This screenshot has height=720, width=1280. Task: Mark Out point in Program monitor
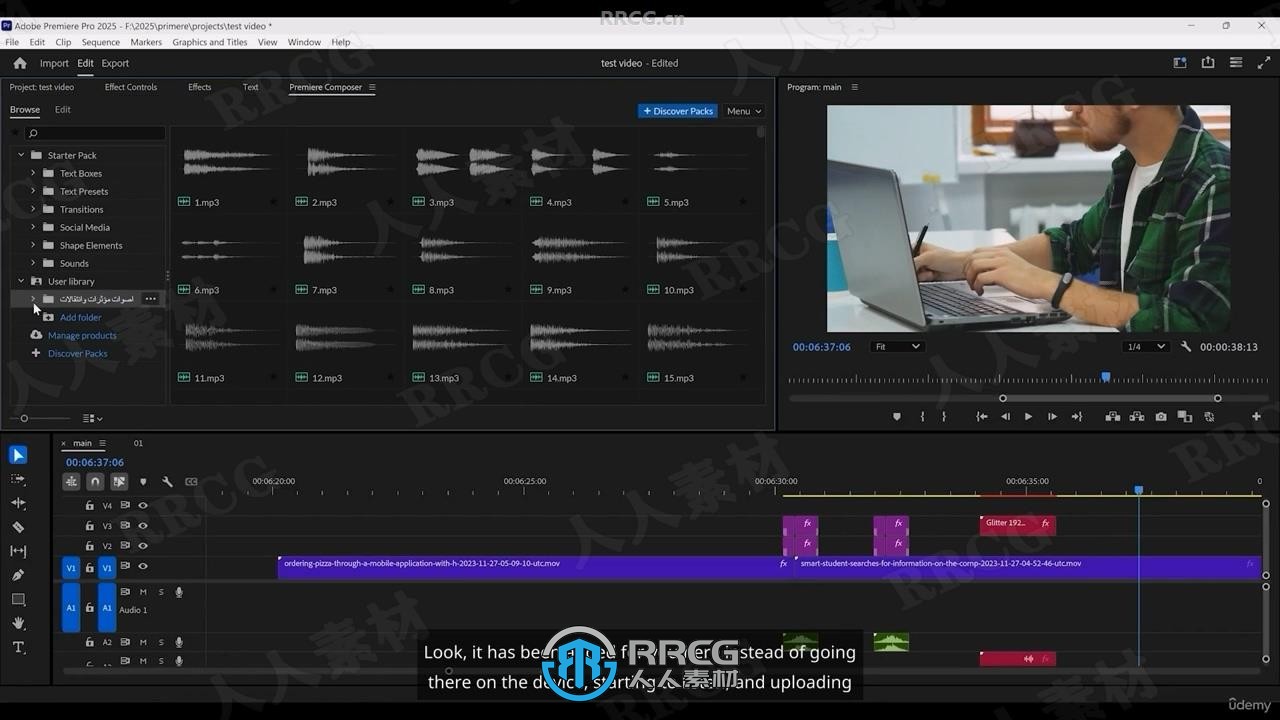click(x=944, y=417)
